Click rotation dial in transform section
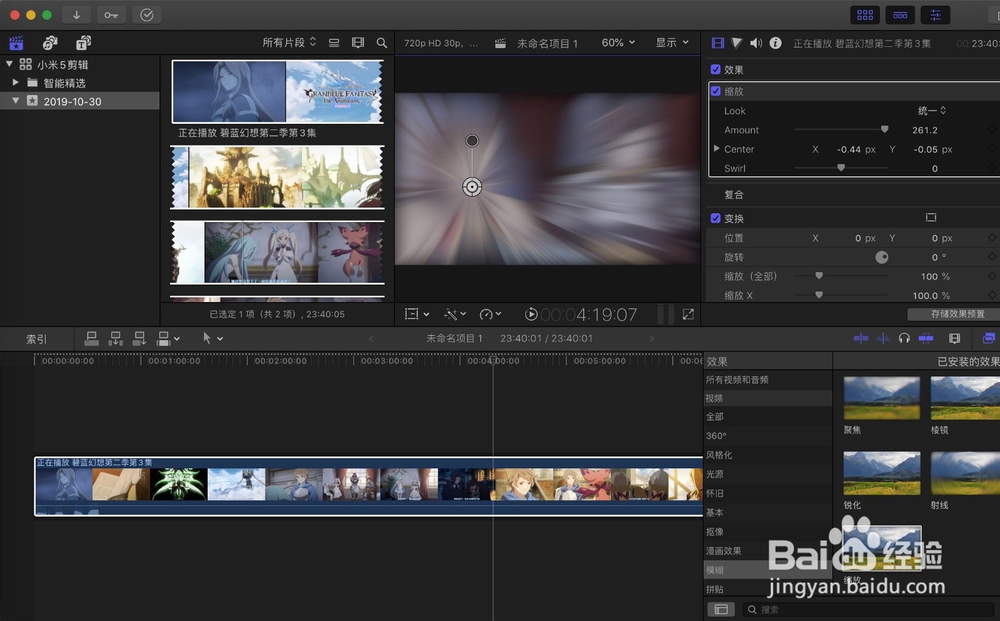Screen dimensions: 1000x621 pos(881,257)
